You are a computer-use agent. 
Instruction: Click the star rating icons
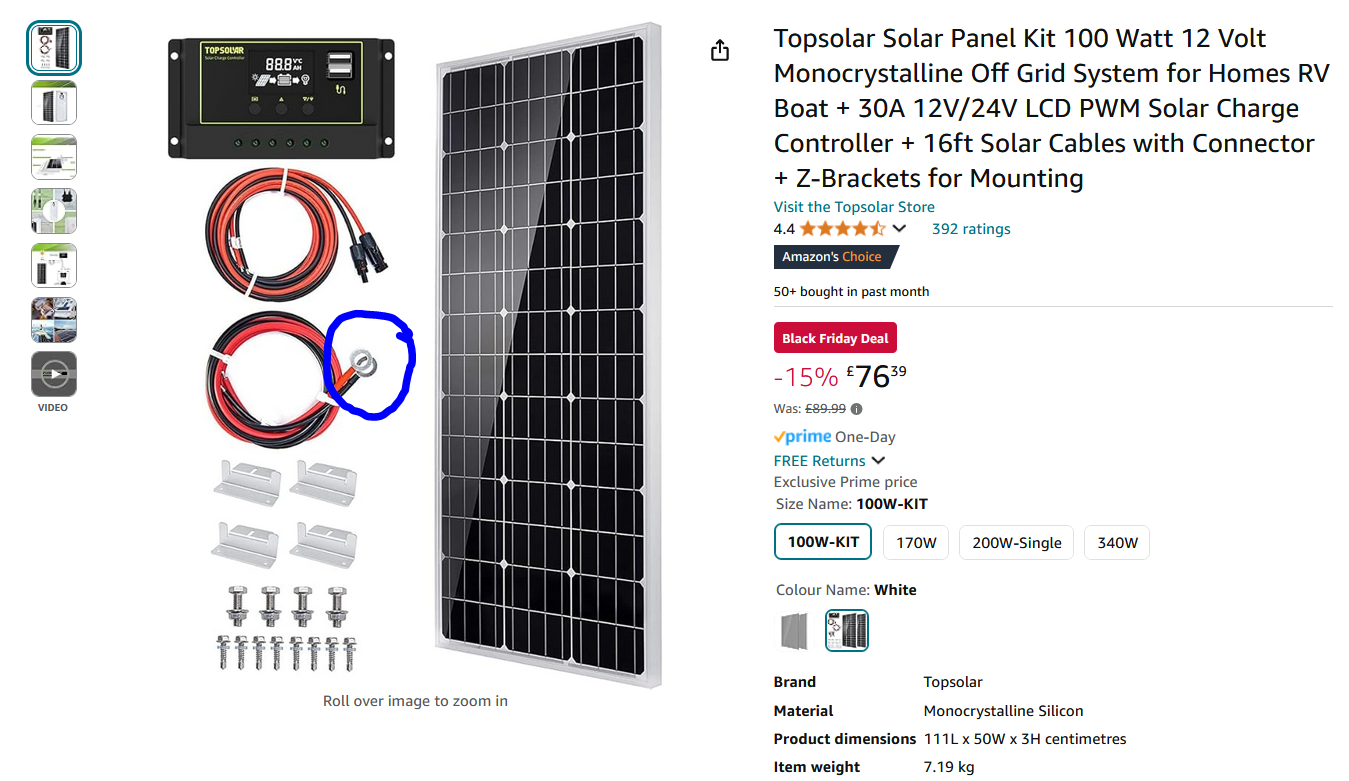coord(842,229)
